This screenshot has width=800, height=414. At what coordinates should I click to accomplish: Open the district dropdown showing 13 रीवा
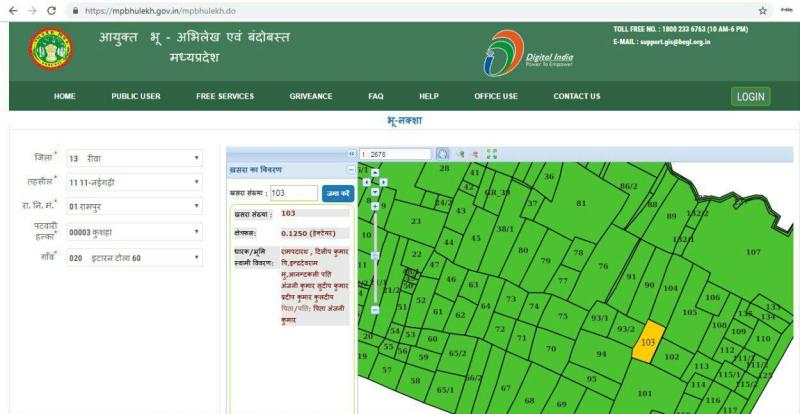pos(134,158)
